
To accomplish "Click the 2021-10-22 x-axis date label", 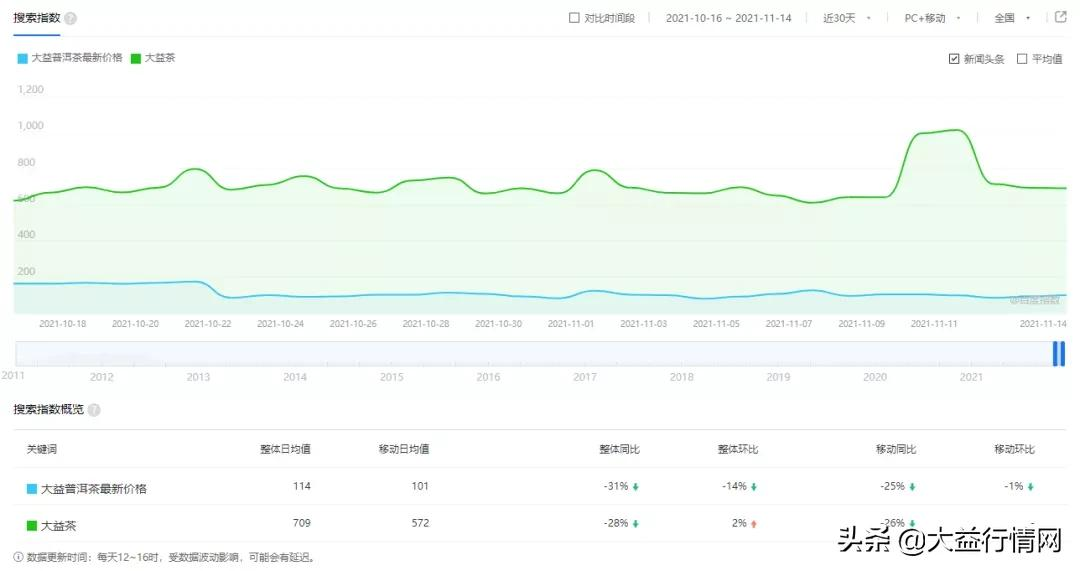I will click(x=208, y=324).
